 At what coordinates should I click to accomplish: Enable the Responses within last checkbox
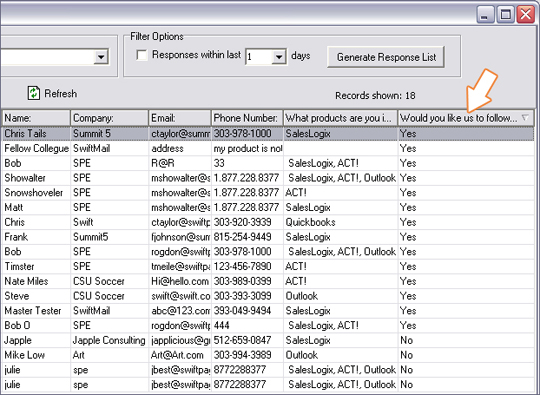coord(142,55)
